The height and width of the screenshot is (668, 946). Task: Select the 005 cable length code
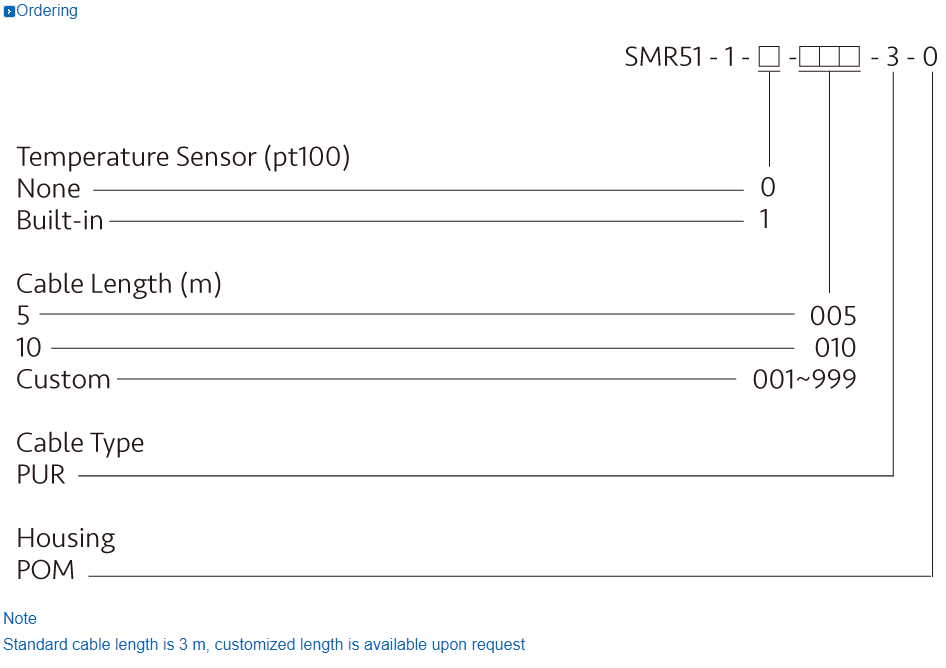click(833, 317)
